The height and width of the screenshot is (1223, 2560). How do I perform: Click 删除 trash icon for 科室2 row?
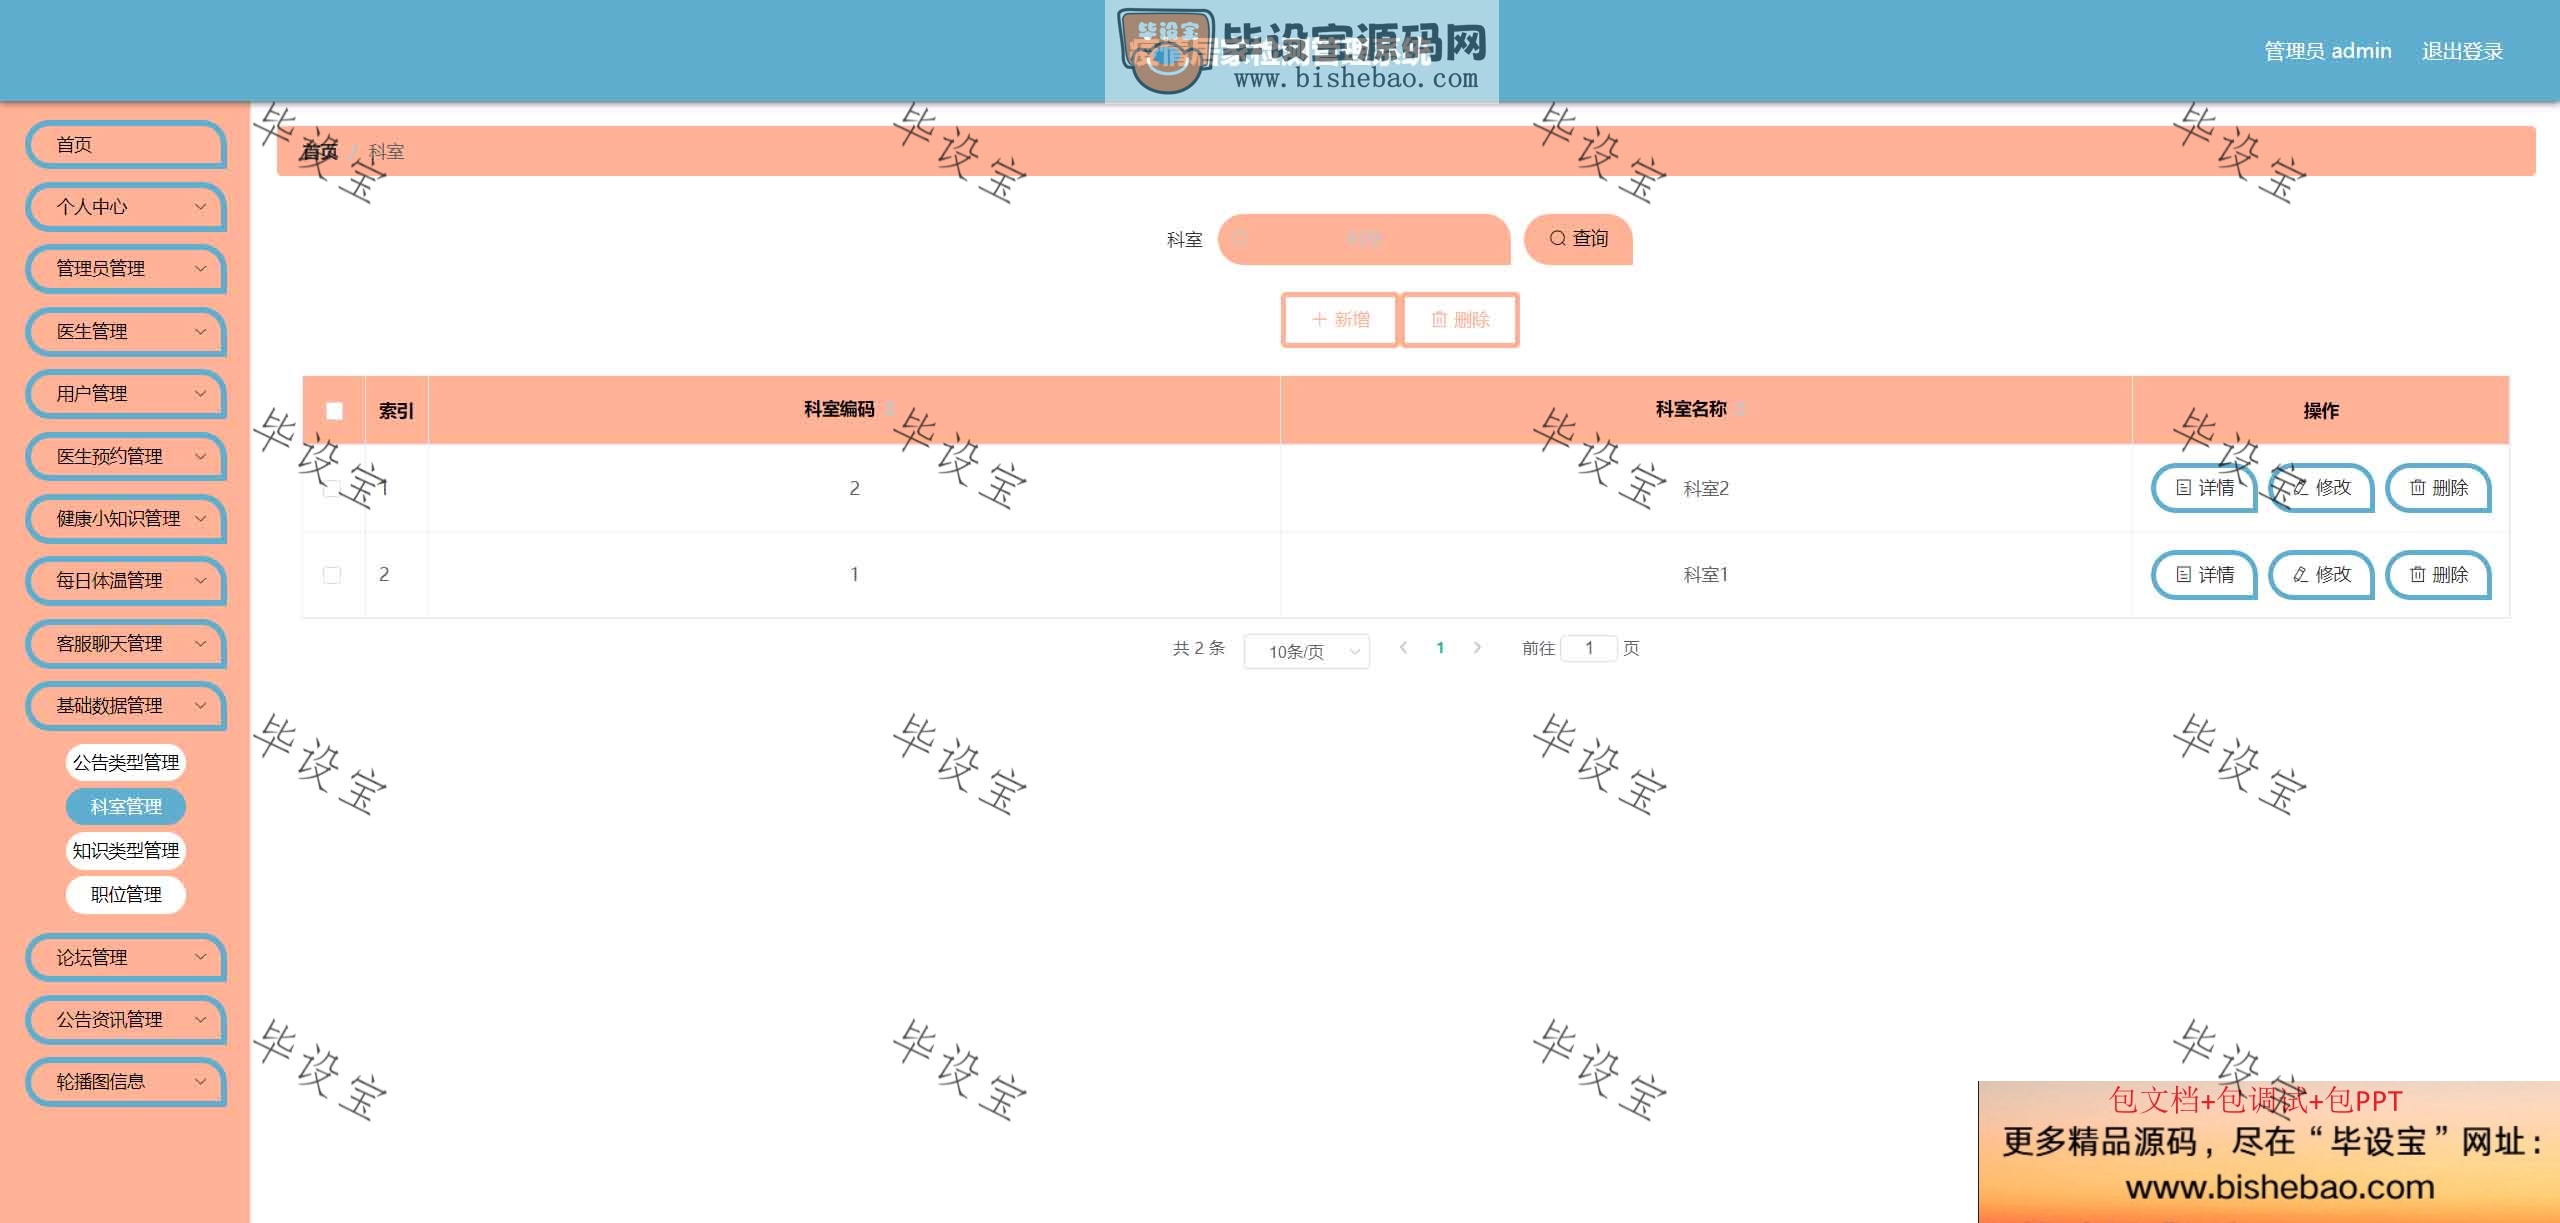[x=2417, y=488]
